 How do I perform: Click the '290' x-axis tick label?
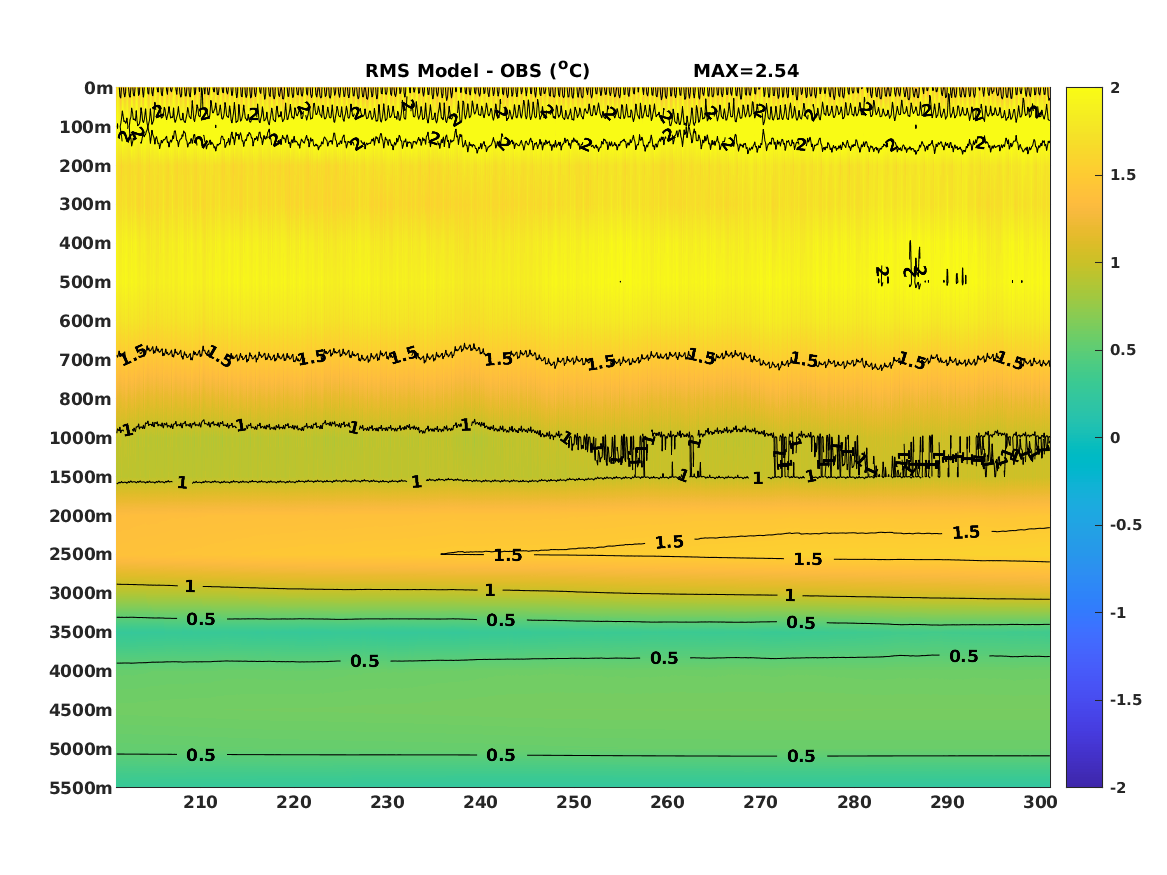pos(947,802)
